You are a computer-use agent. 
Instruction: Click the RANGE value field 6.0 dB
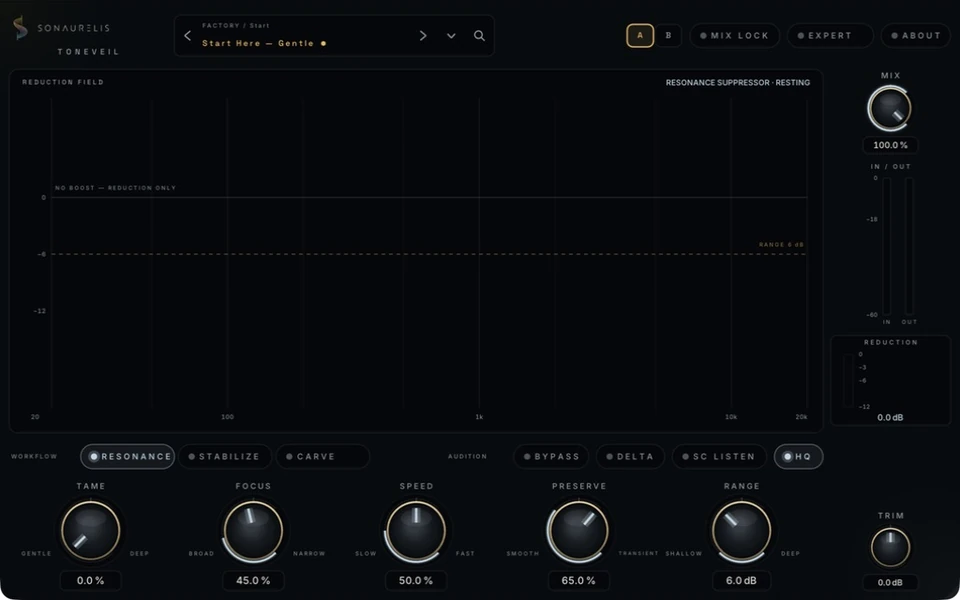(x=741, y=580)
